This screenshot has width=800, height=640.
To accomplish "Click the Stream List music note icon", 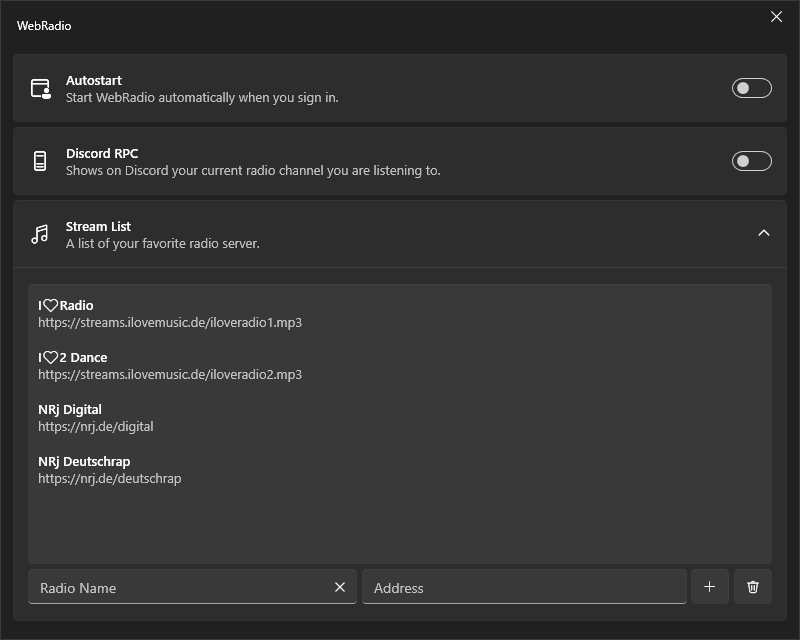I will [x=40, y=234].
